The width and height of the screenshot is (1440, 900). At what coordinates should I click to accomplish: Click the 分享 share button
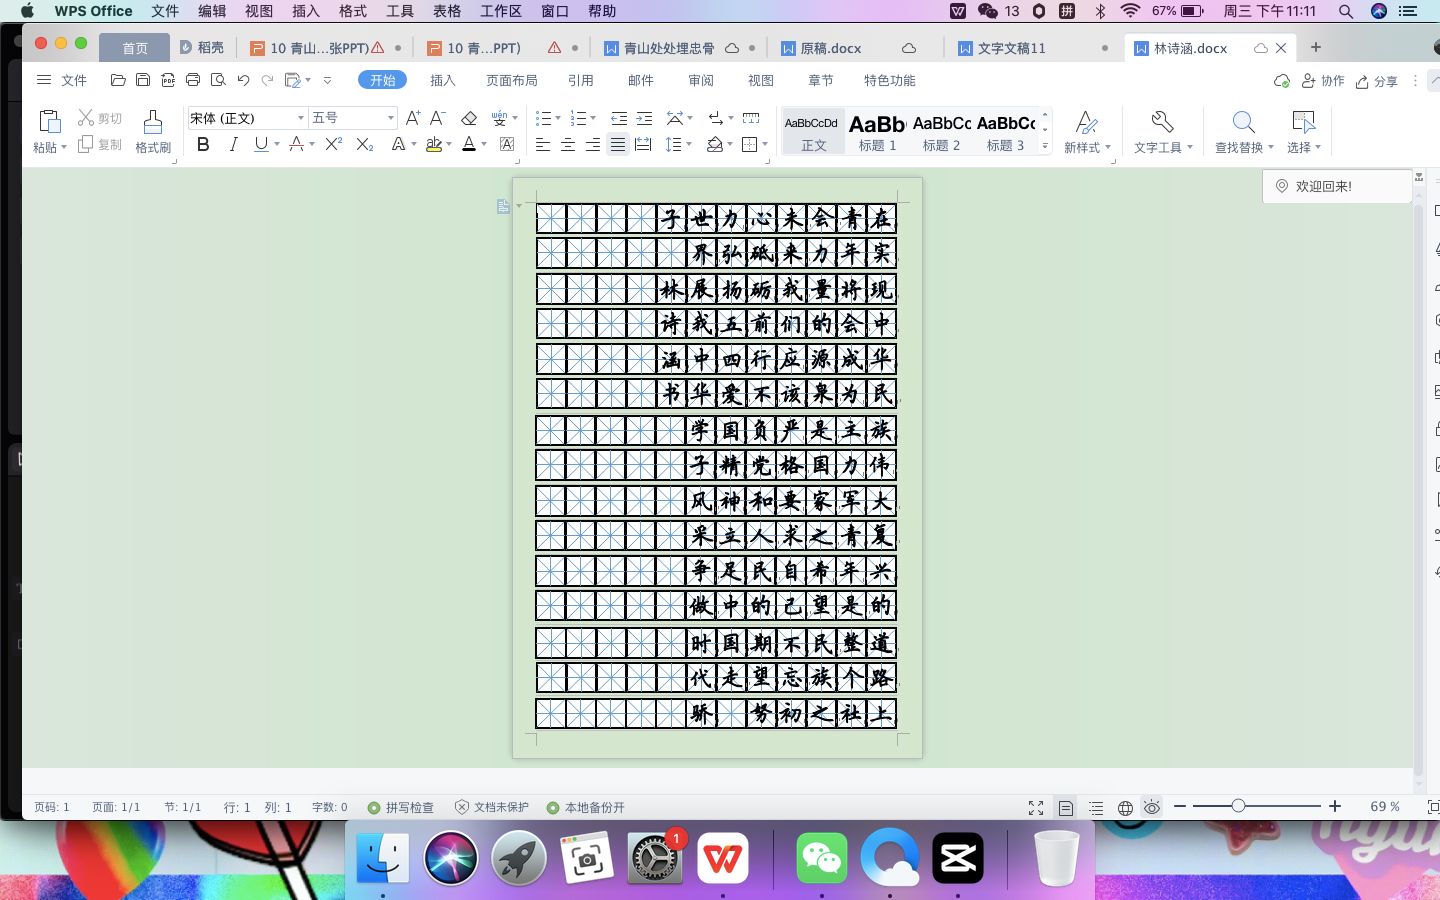tap(1377, 80)
